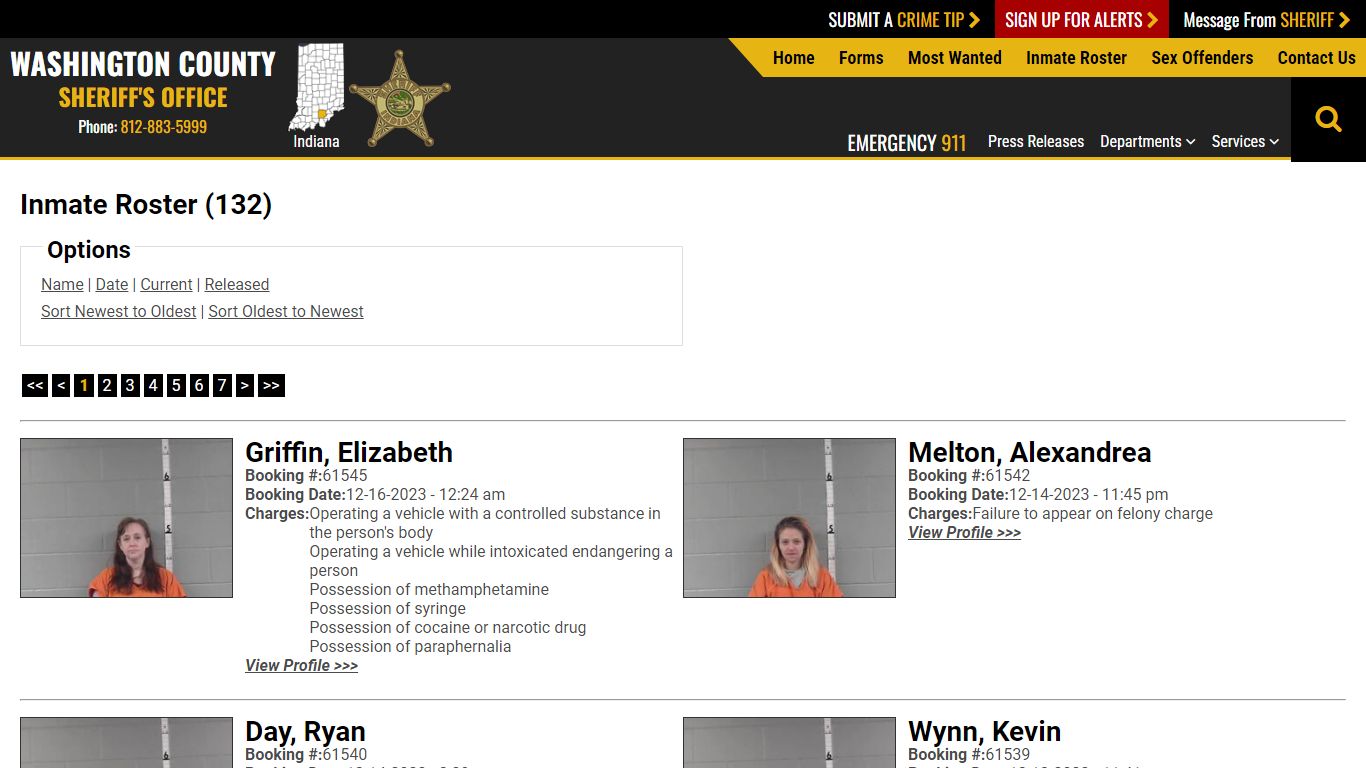Go to the Home menu item
Screen dimensions: 1366x768
(x=794, y=58)
